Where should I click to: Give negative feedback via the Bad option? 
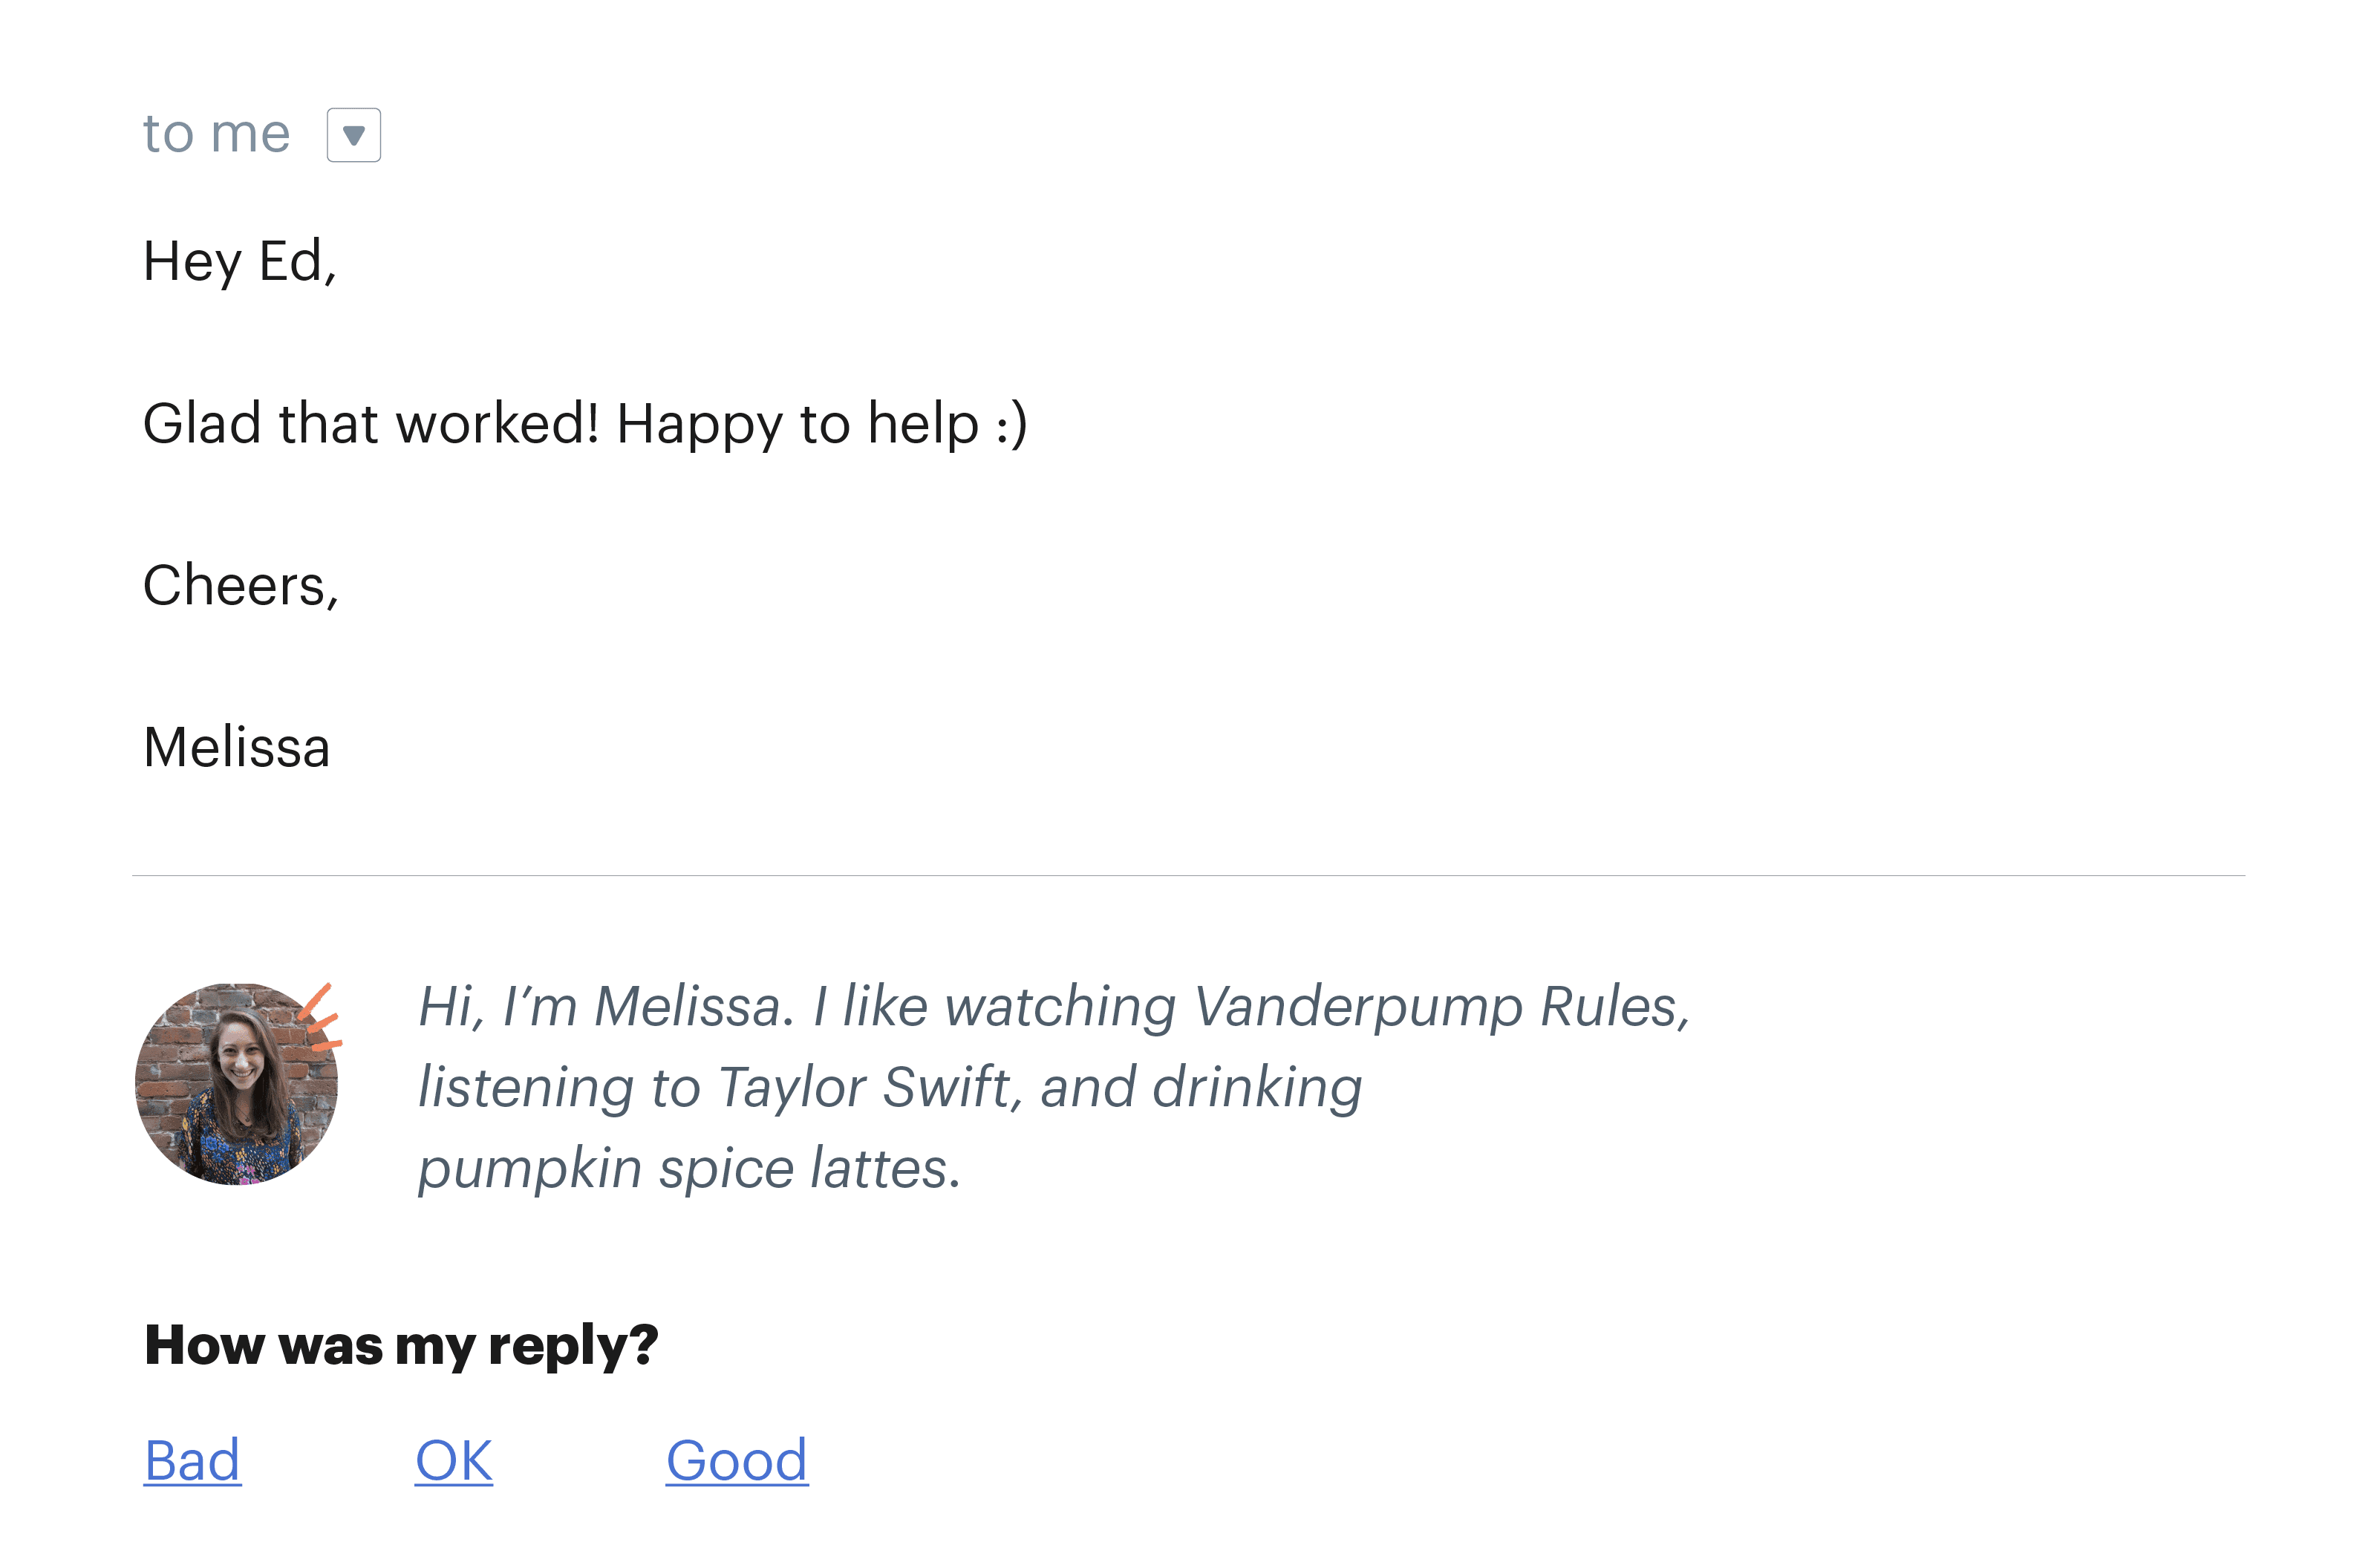[x=193, y=1461]
